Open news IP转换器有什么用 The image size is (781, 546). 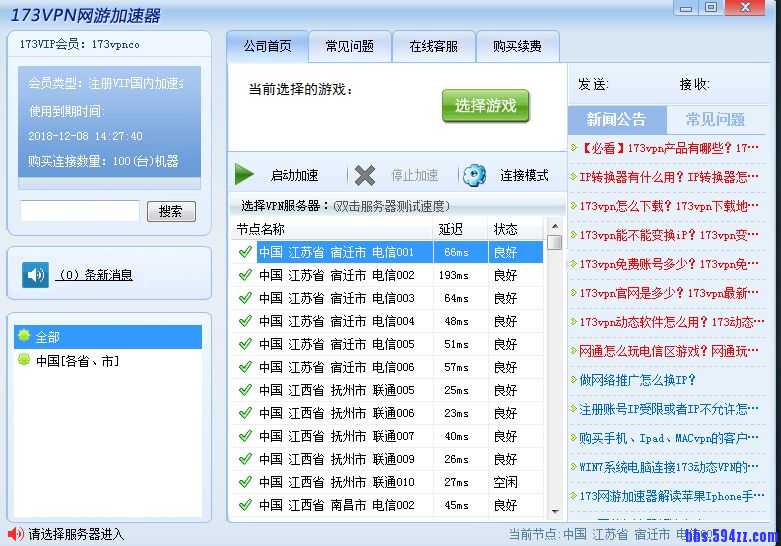tap(668, 177)
